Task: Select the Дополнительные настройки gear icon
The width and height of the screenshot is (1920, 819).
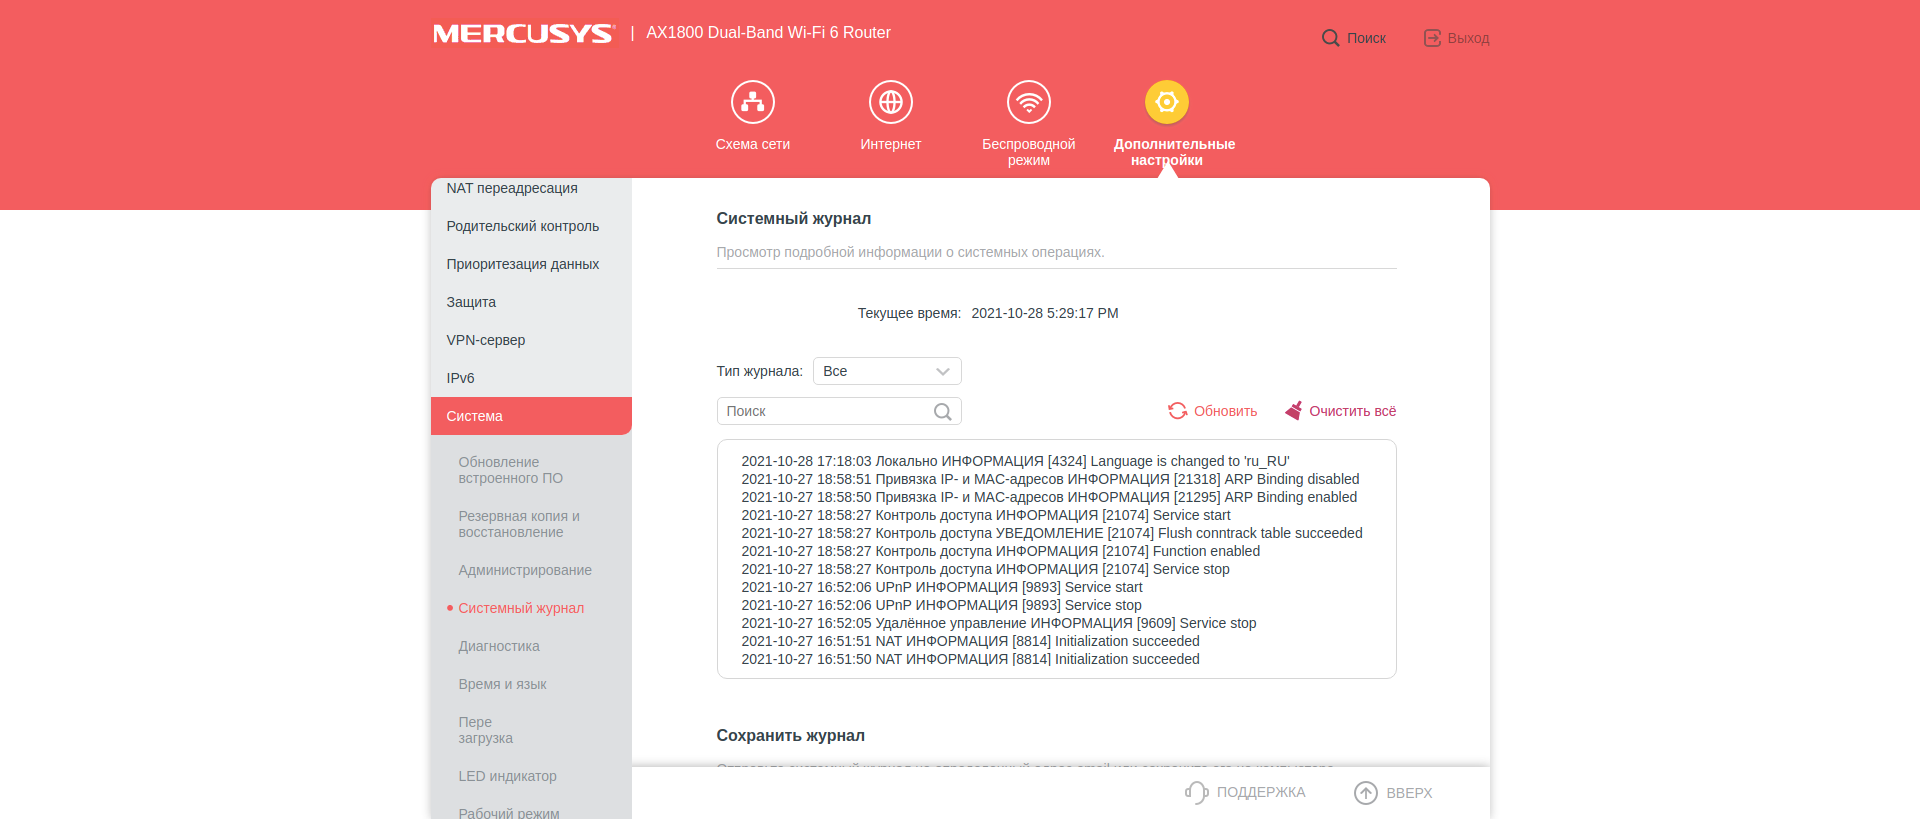Action: [x=1166, y=102]
